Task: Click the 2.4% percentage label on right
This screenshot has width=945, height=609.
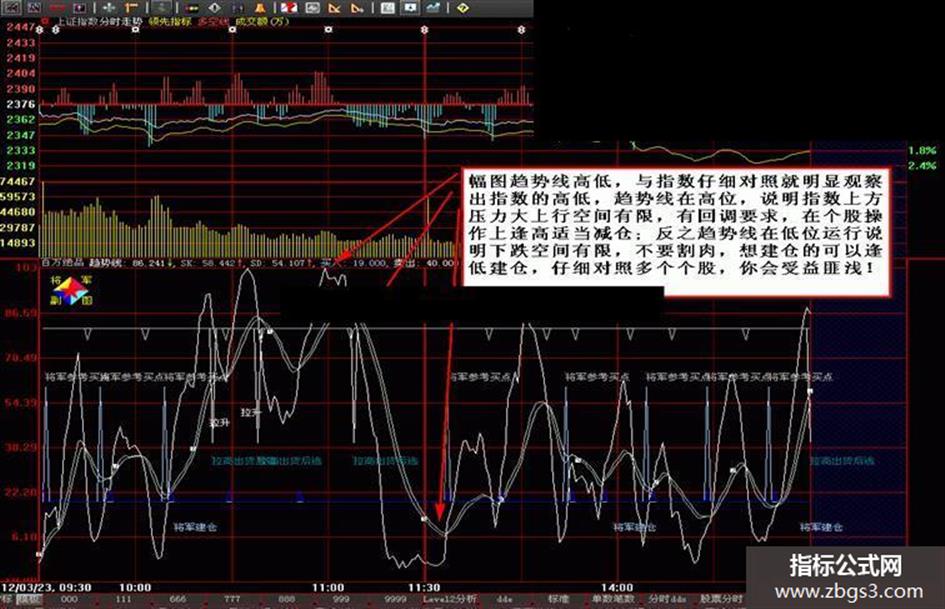Action: coord(922,165)
